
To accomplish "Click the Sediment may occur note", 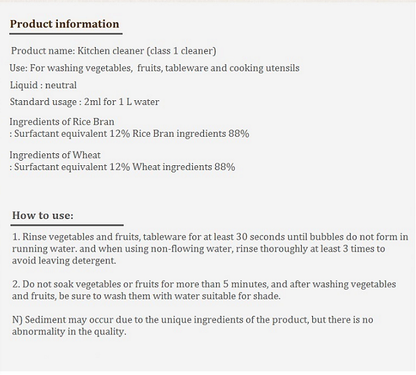I will point(193,320).
